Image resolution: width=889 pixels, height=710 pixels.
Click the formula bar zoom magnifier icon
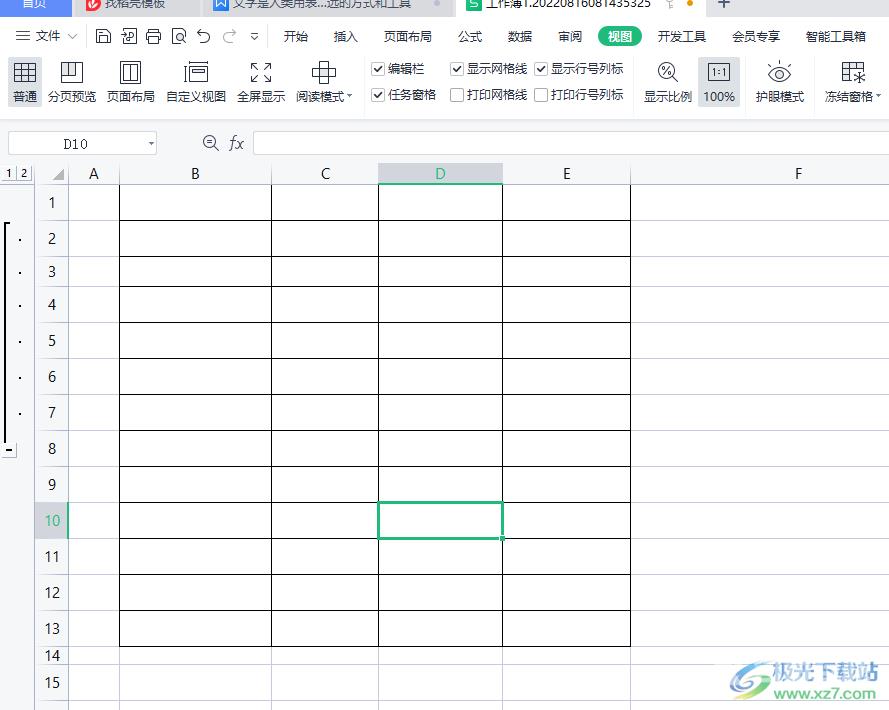coord(210,143)
